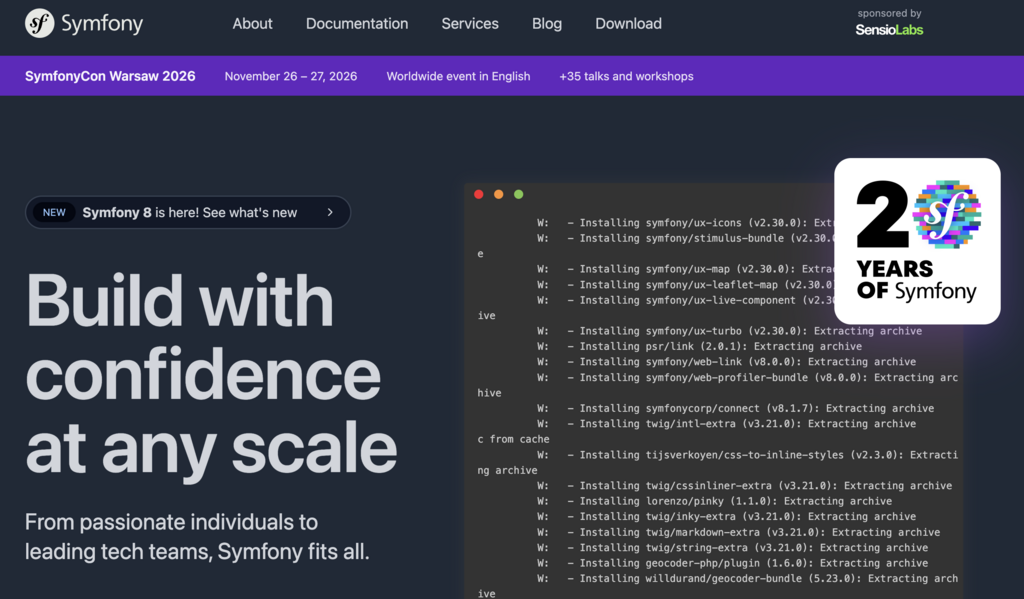This screenshot has width=1024, height=599.
Task: Click the 20 Years of Symfony badge
Action: [x=916, y=240]
